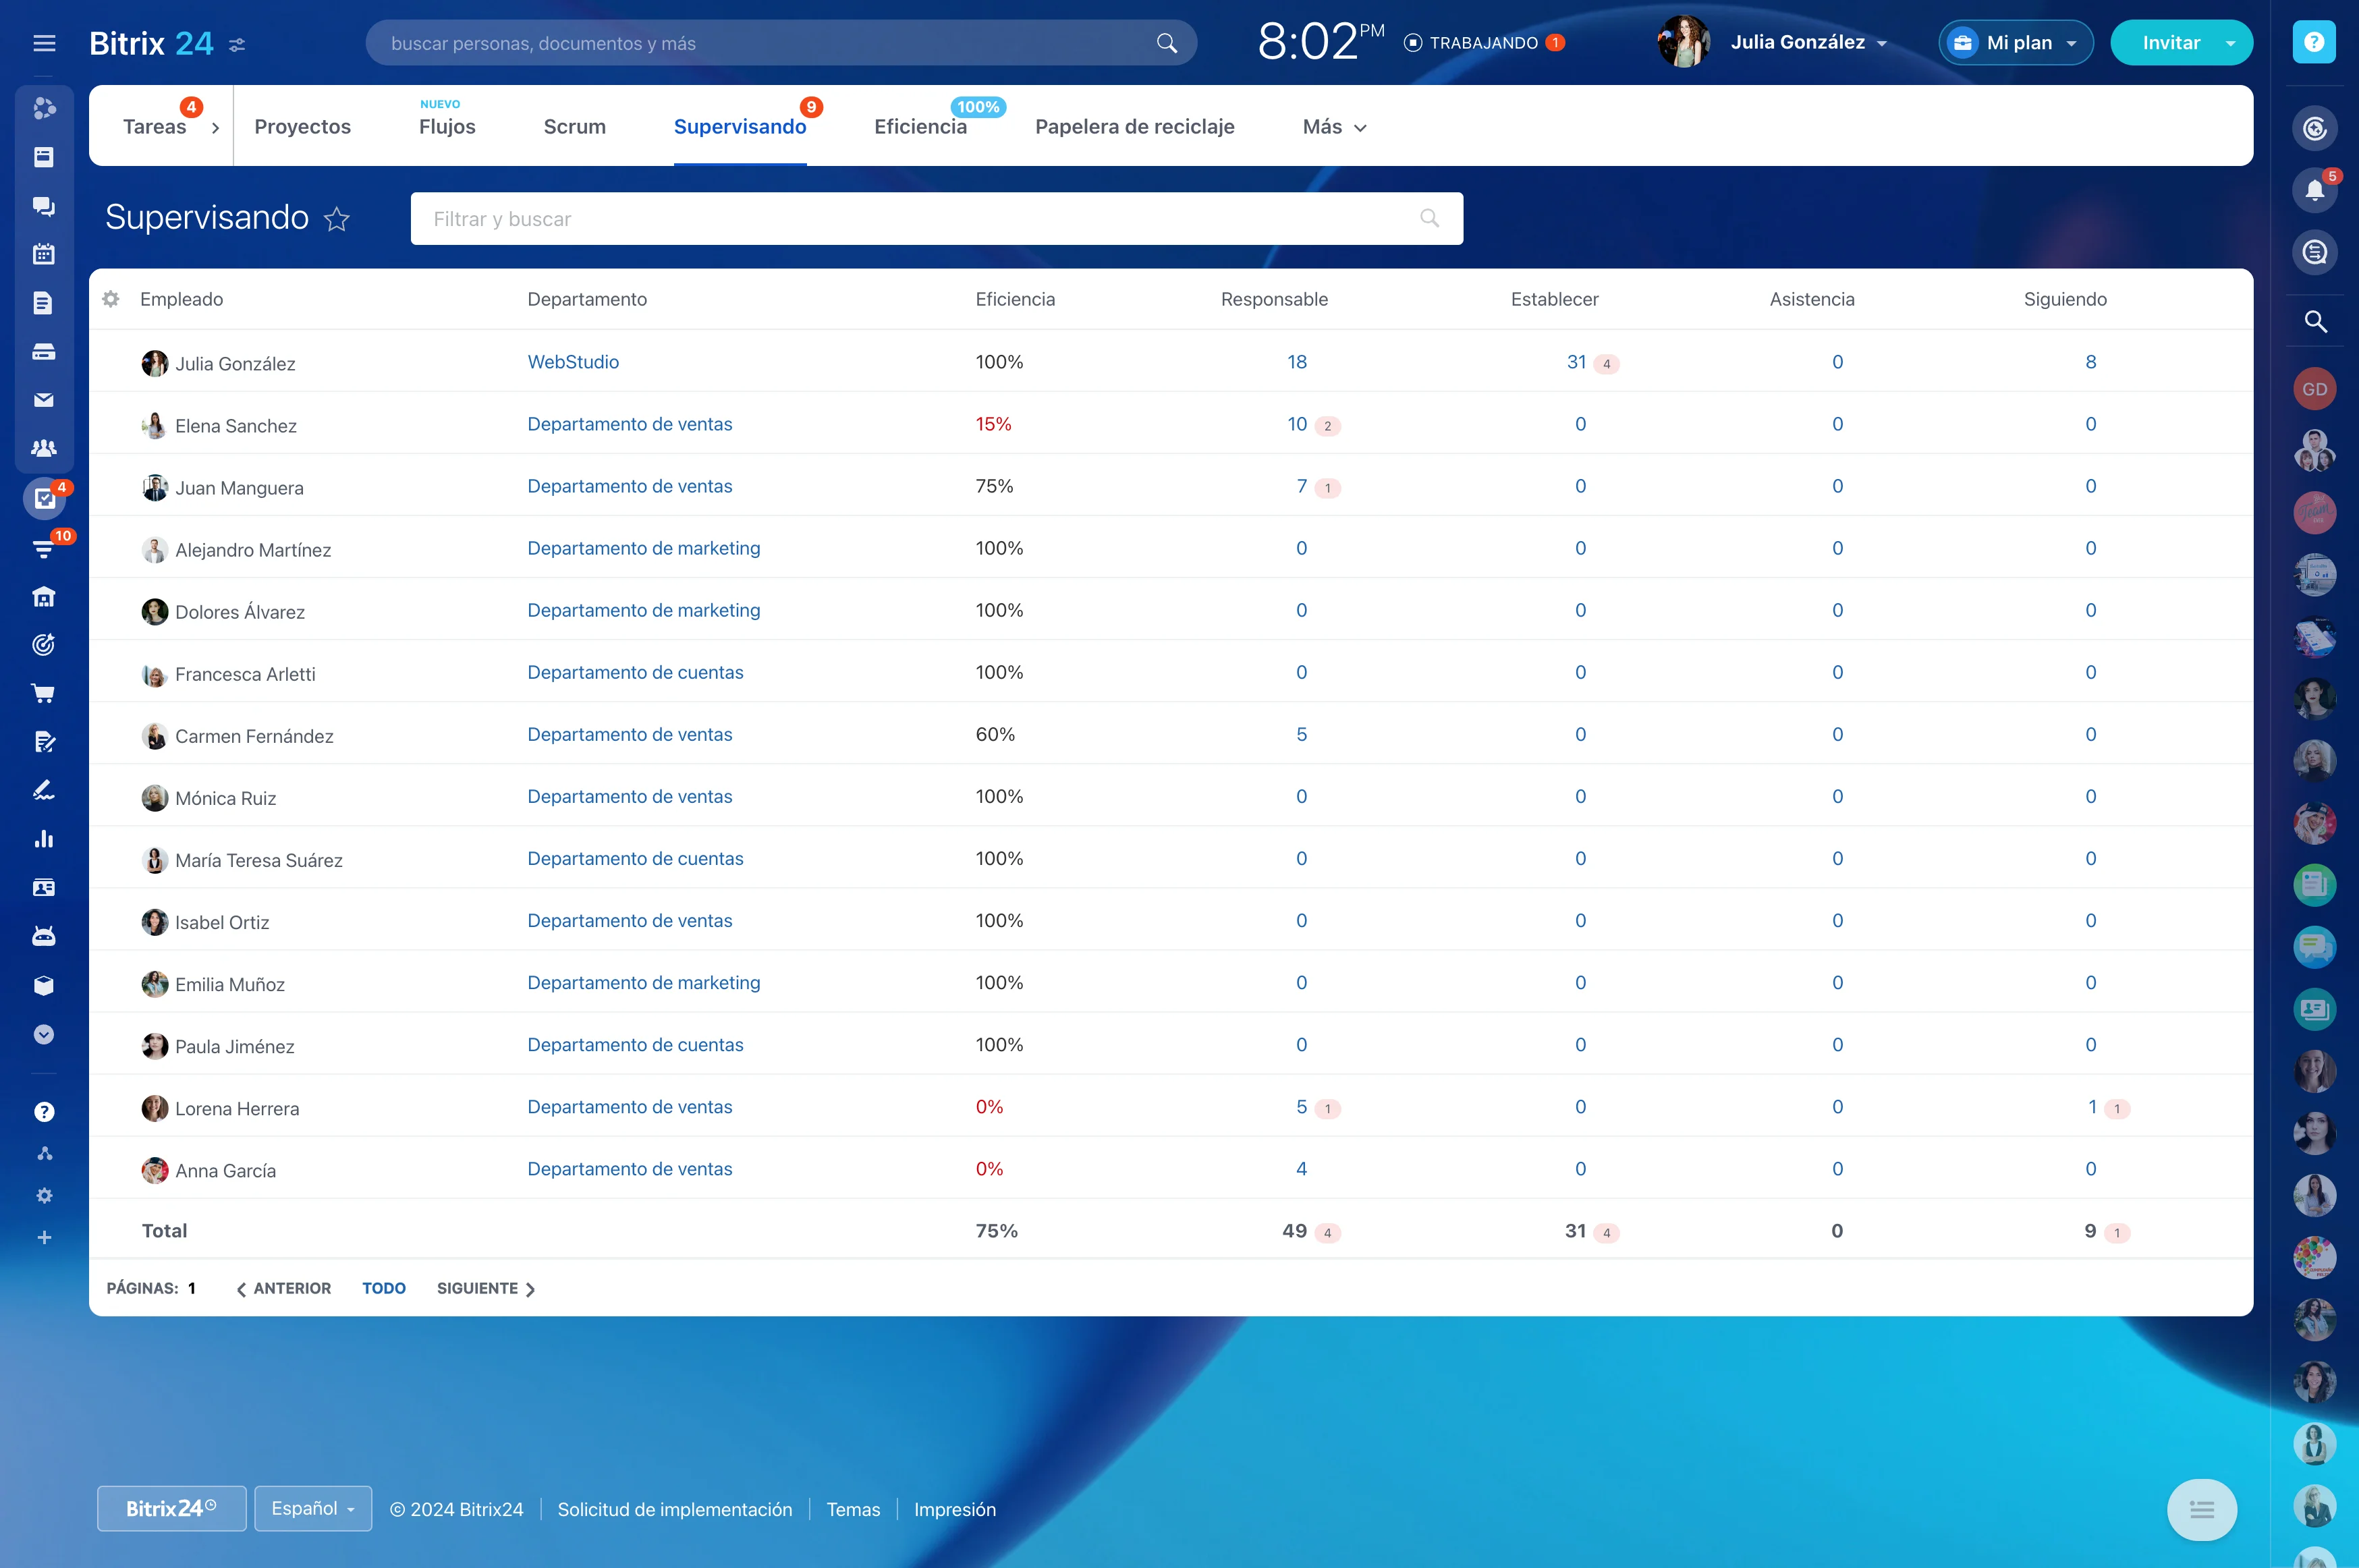The height and width of the screenshot is (1568, 2359).
Task: Open the Scrum tab
Action: [x=574, y=127]
